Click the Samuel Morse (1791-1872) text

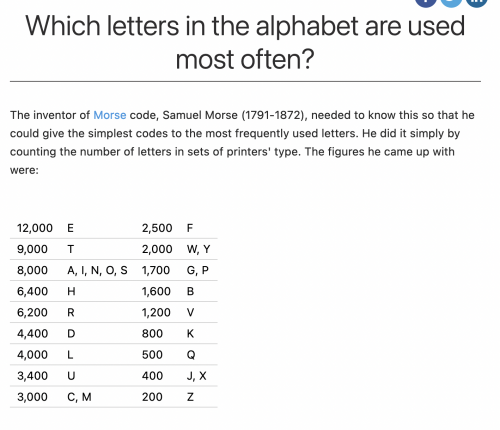pos(234,115)
